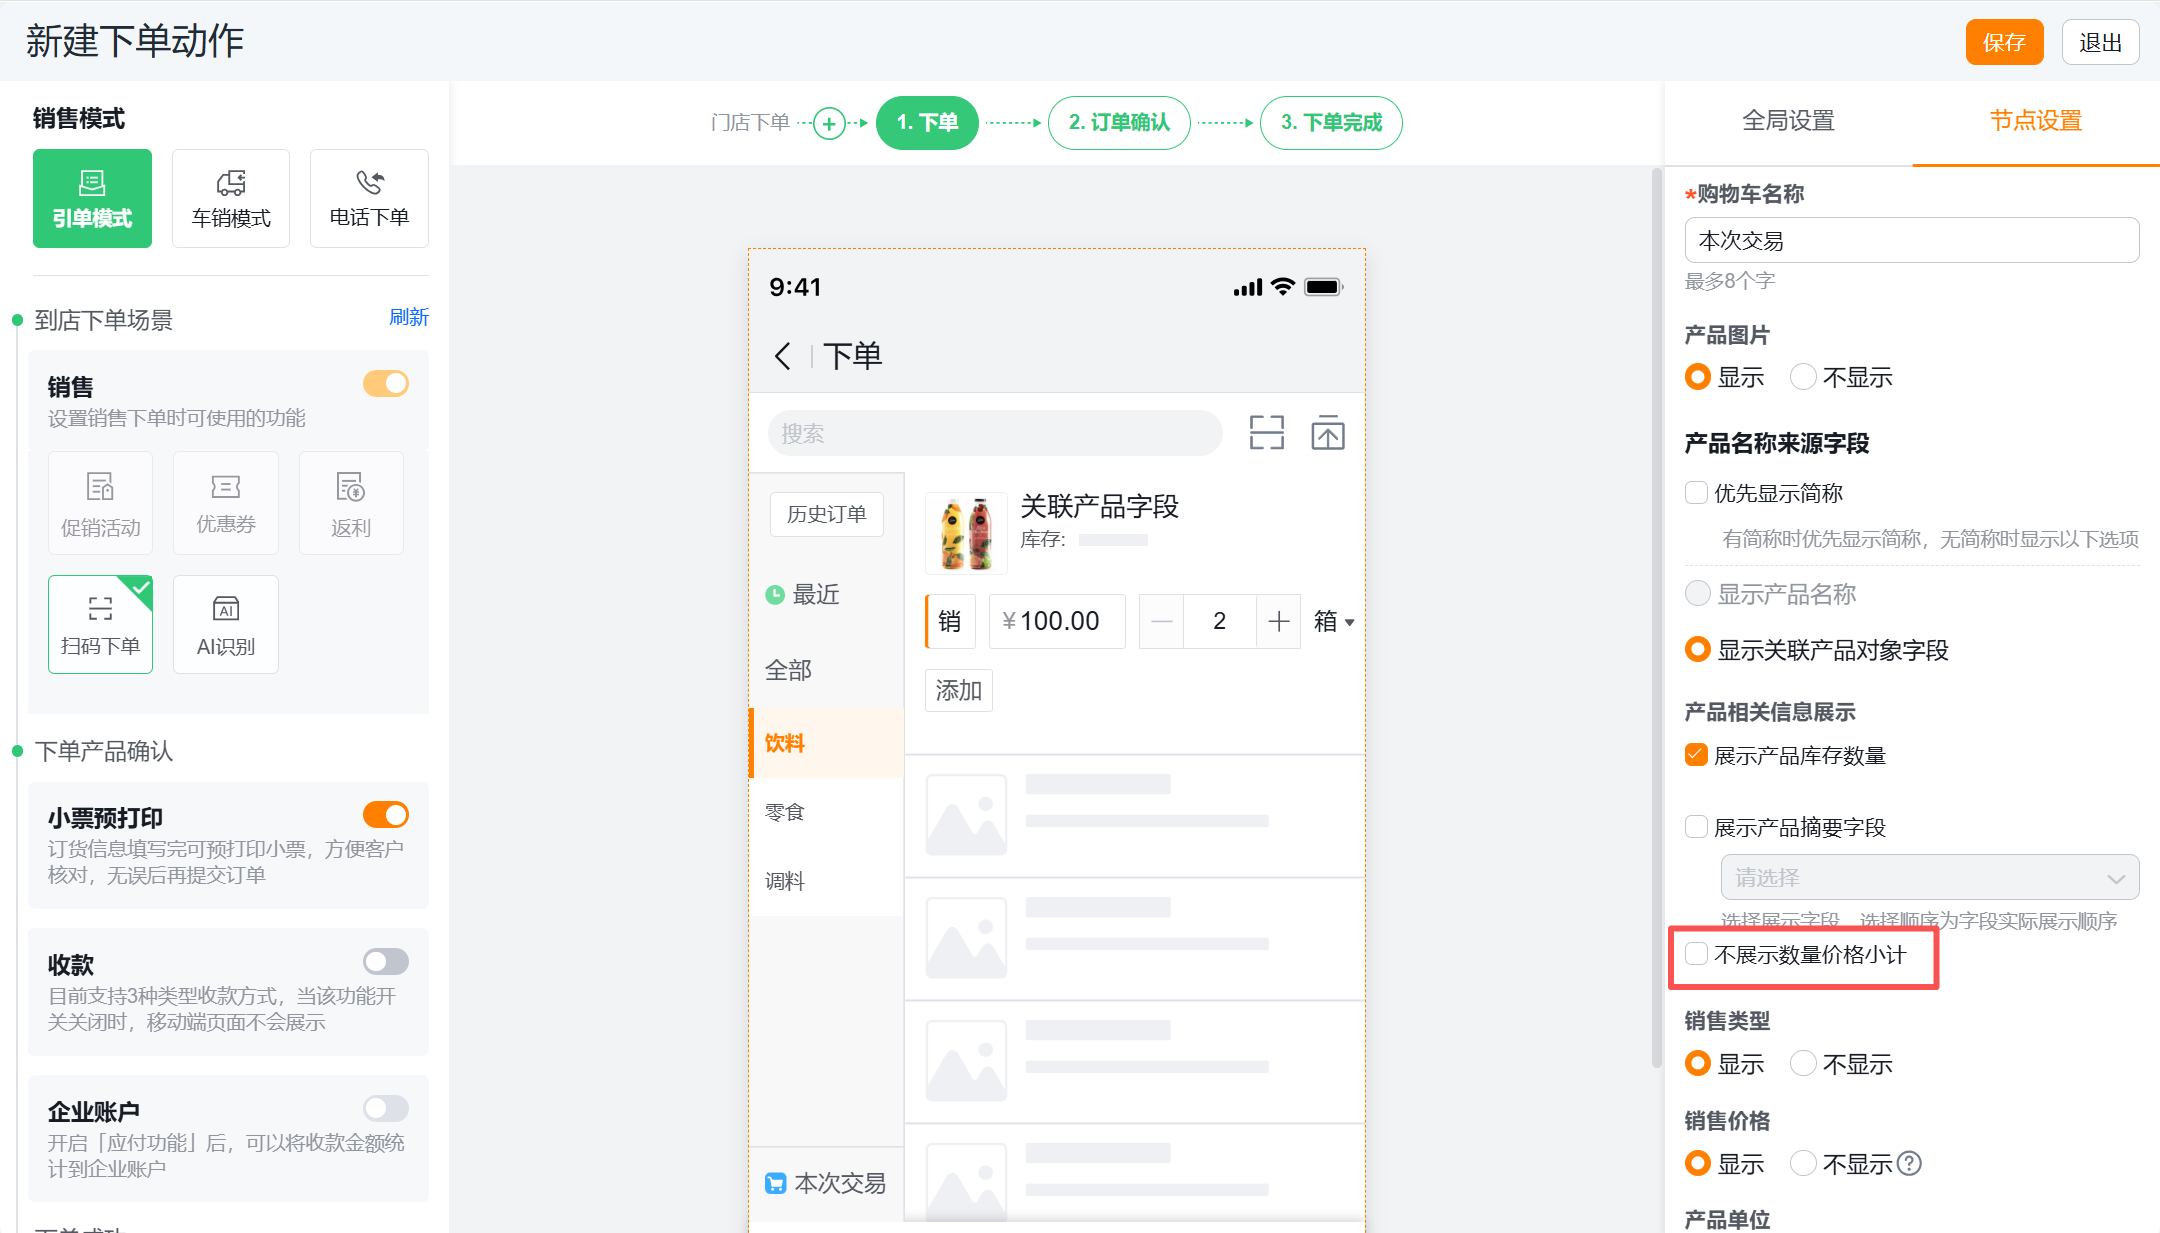Open the 请选择 summary field dropdown
The height and width of the screenshot is (1233, 2160).
(x=1929, y=878)
